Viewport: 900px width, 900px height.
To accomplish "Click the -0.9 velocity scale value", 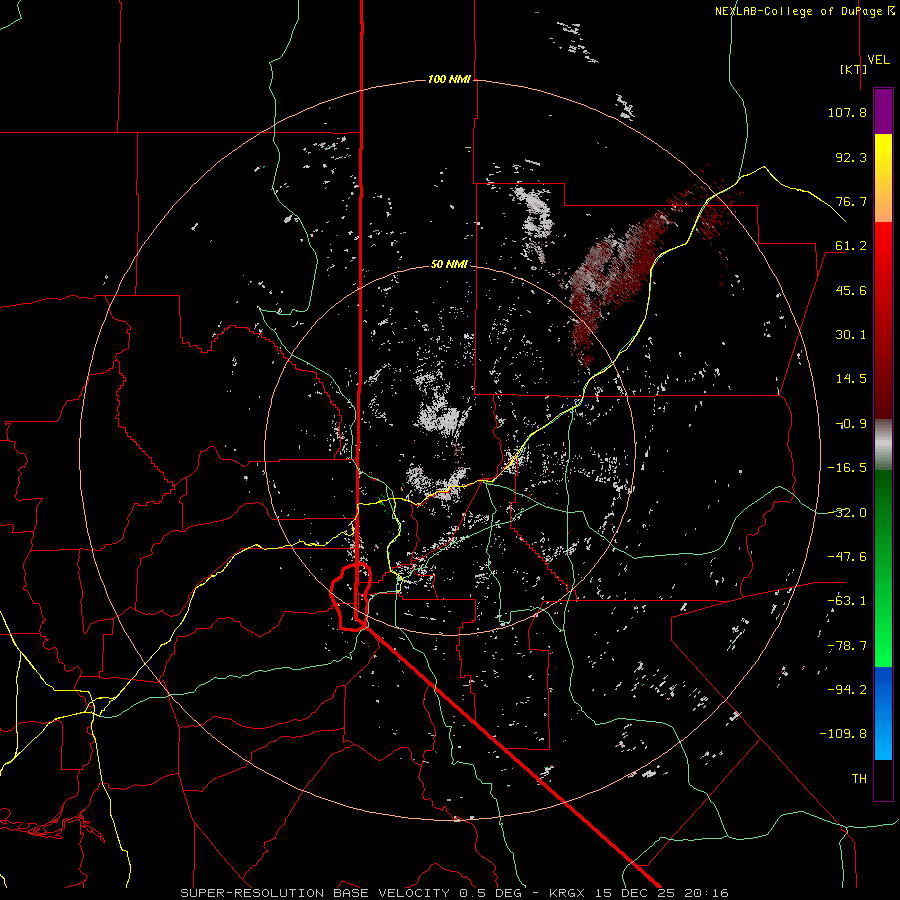I will pyautogui.click(x=851, y=424).
